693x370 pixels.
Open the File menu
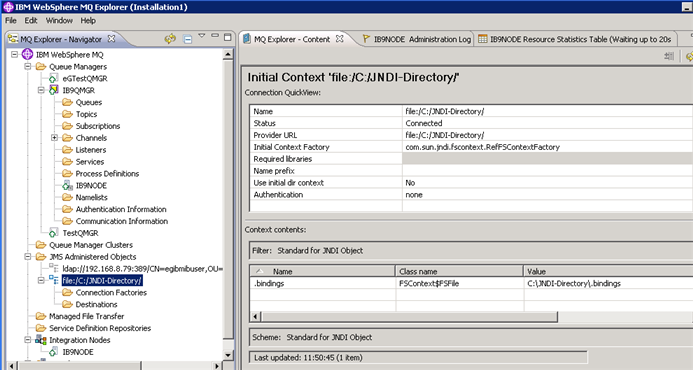[11, 20]
